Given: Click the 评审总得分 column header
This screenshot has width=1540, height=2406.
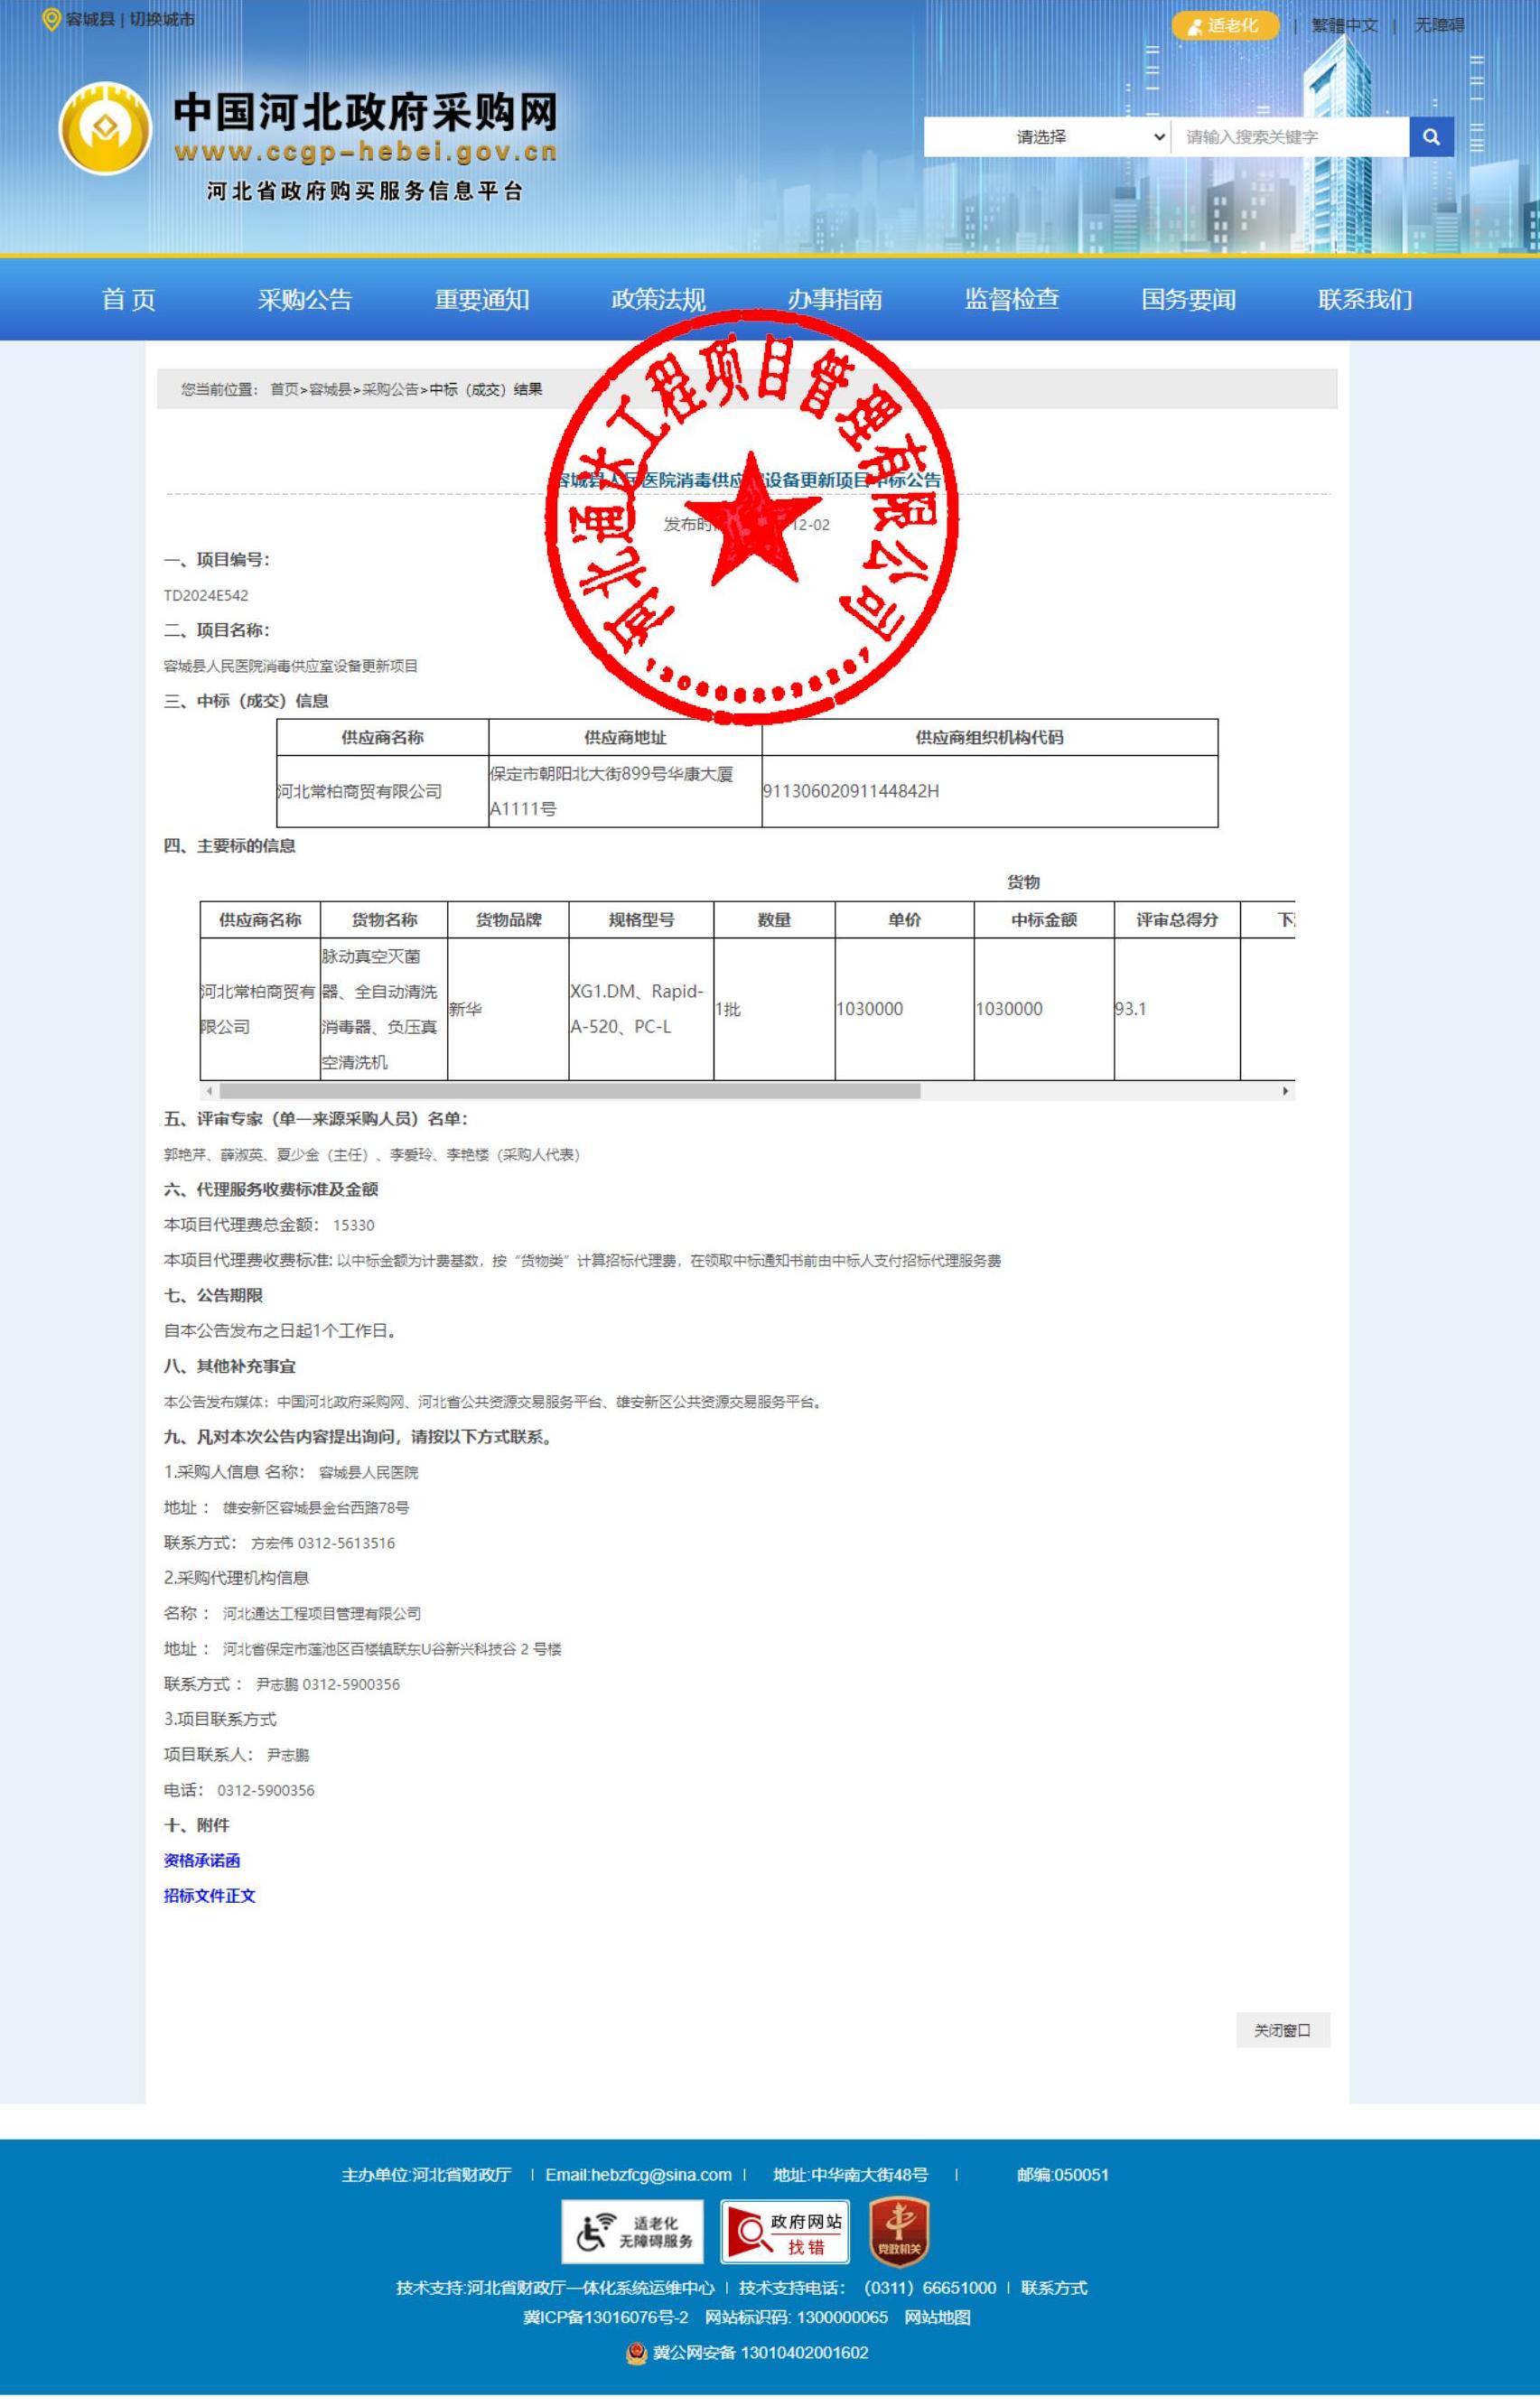Looking at the screenshot, I should [1177, 920].
